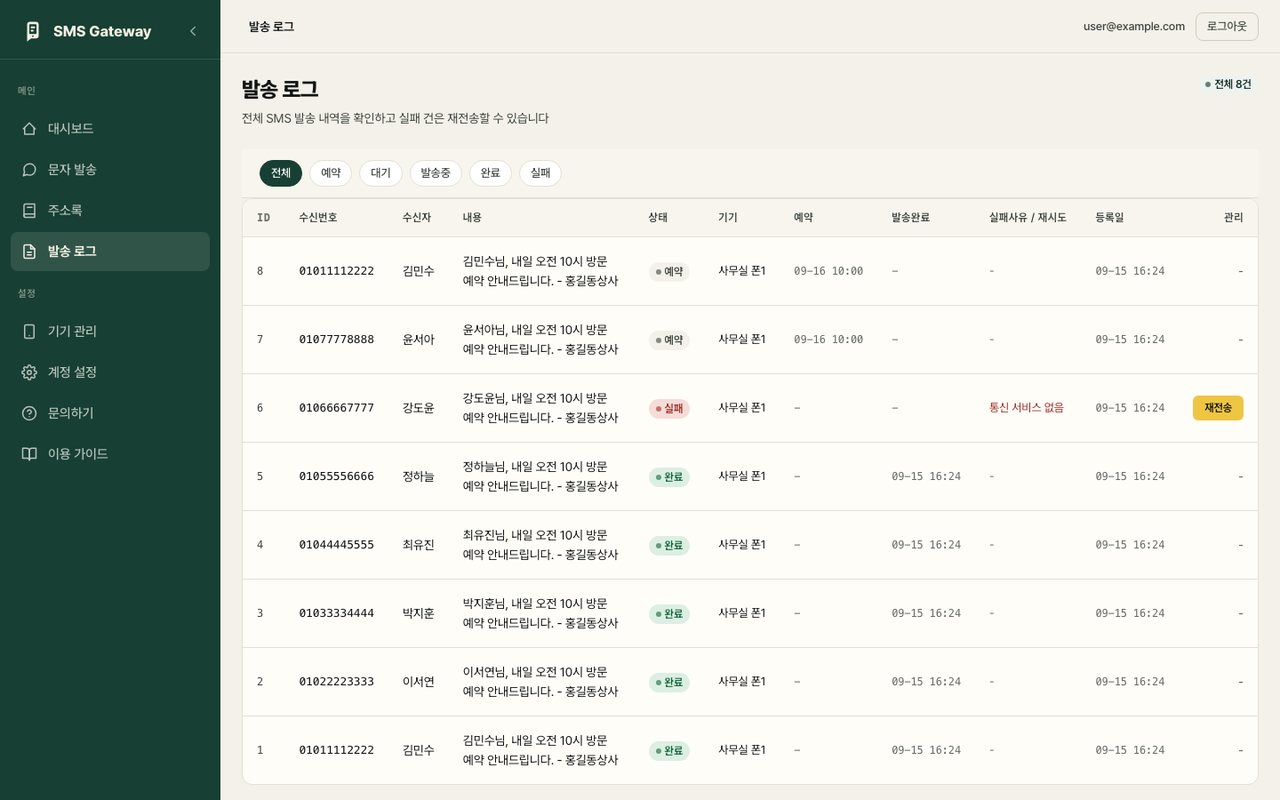Click recipient name 강도윤

(x=419, y=408)
